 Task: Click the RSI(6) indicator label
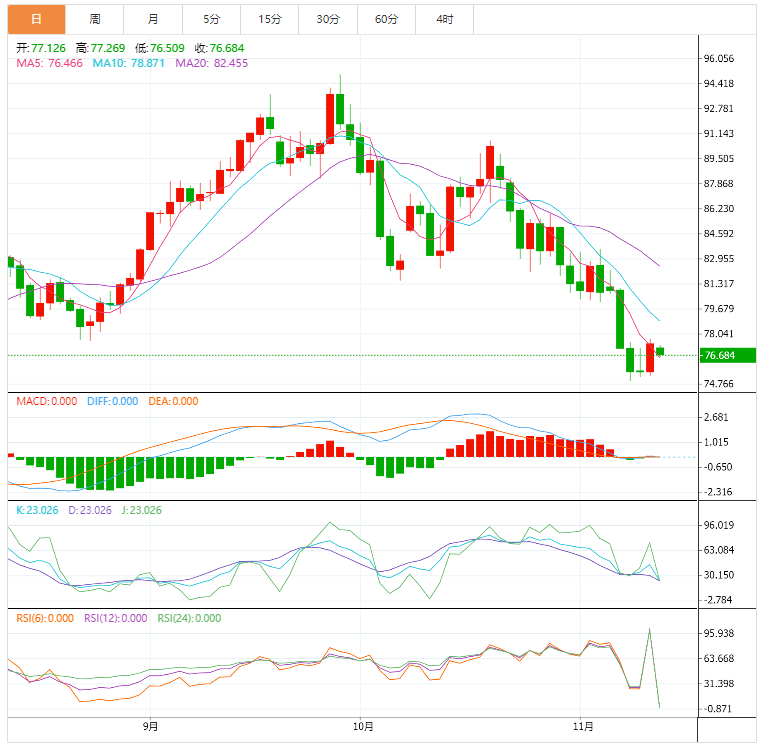coord(45,618)
